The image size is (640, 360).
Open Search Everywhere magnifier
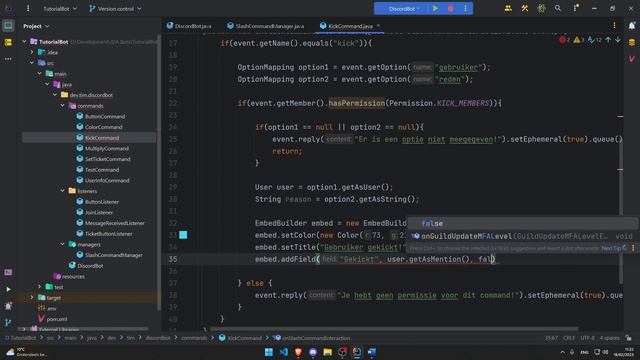[x=558, y=8]
